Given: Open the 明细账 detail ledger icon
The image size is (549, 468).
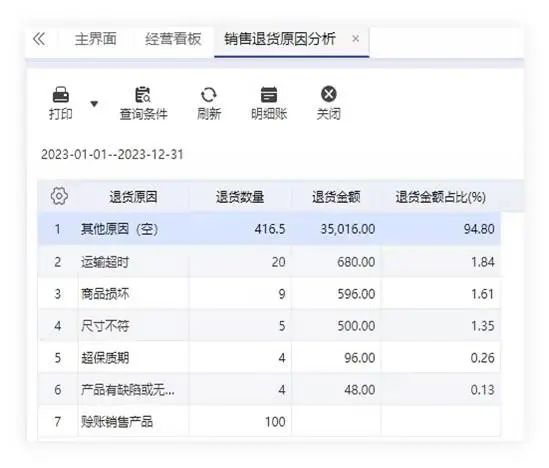Looking at the screenshot, I should pos(269,95).
